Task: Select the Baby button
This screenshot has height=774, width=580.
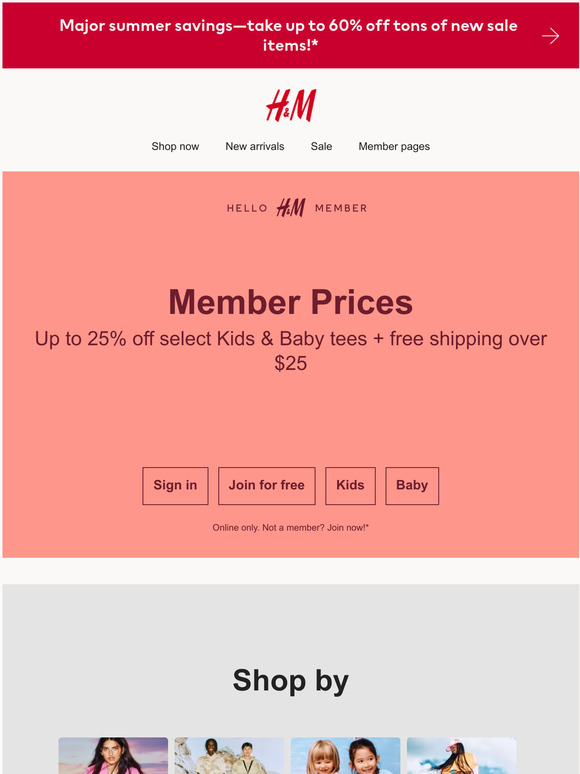Action: pos(412,486)
